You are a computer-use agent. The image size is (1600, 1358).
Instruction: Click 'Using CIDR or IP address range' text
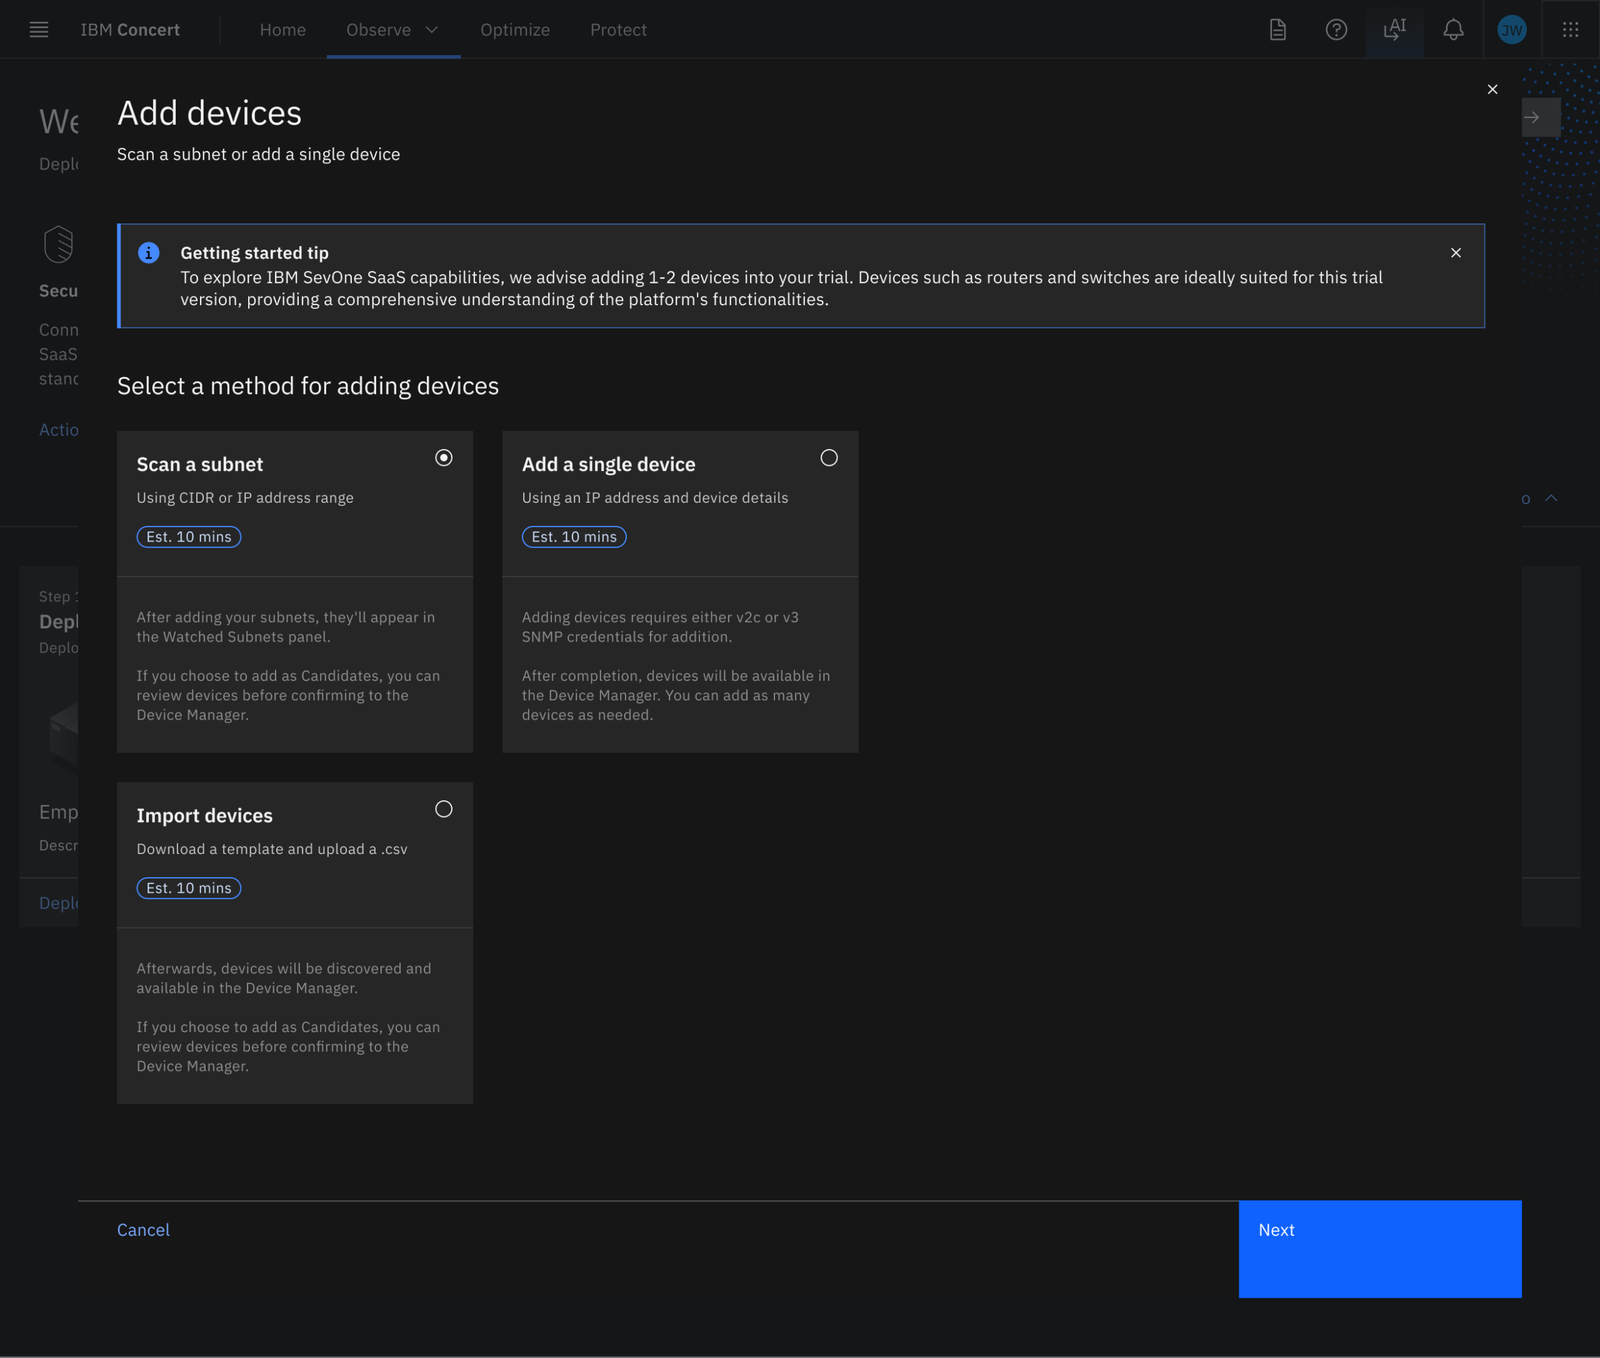click(245, 498)
